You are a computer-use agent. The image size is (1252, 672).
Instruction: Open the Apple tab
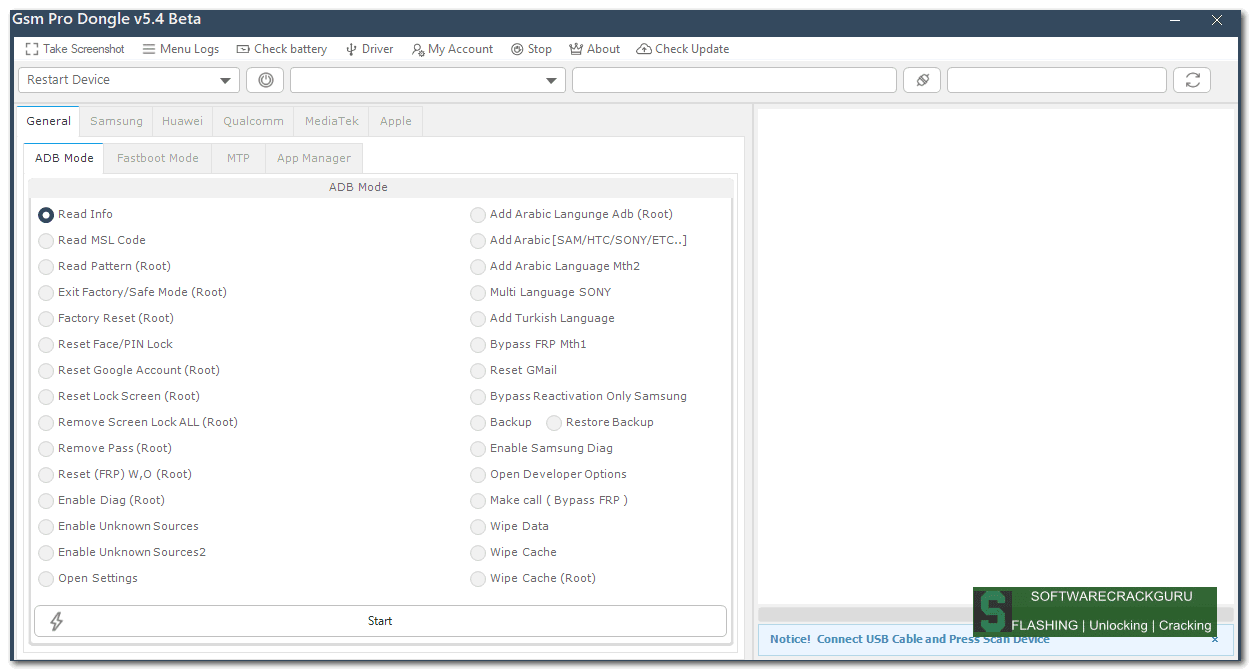(396, 121)
